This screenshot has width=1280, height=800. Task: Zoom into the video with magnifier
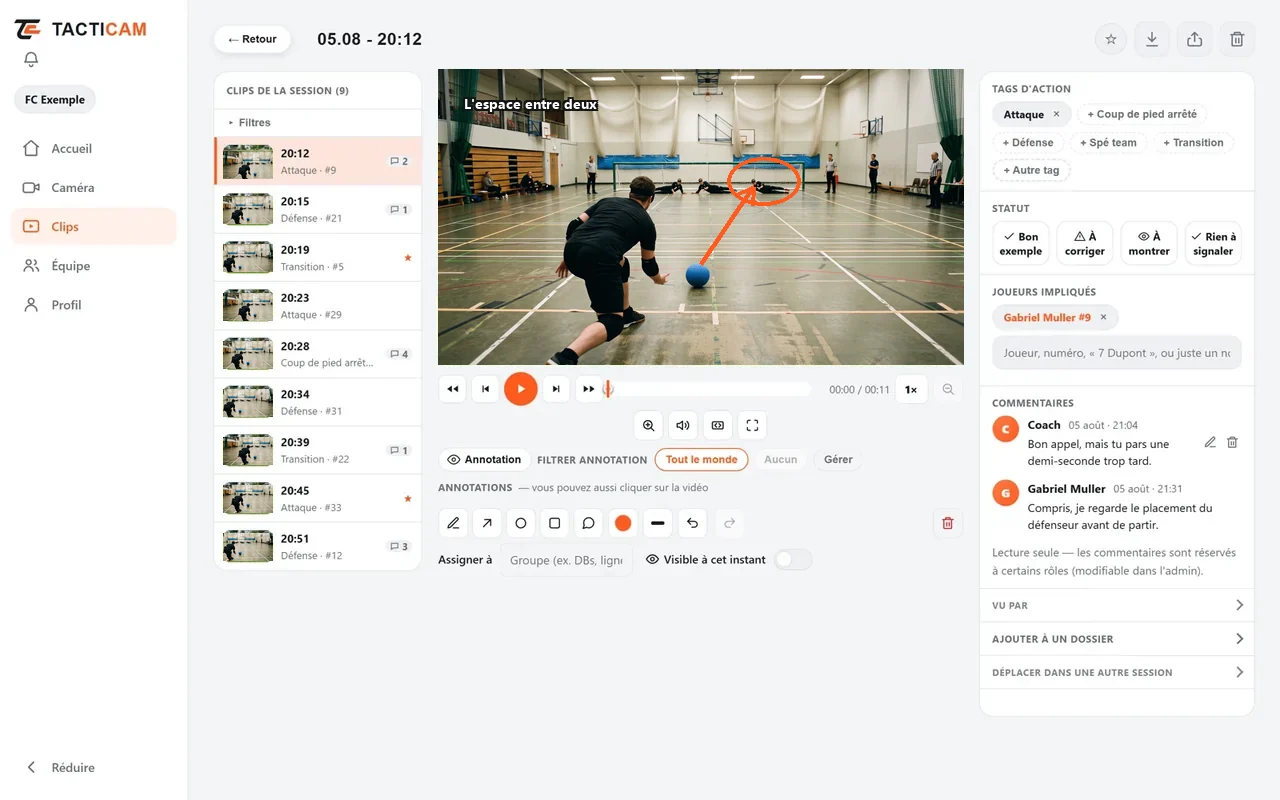pyautogui.click(x=649, y=425)
